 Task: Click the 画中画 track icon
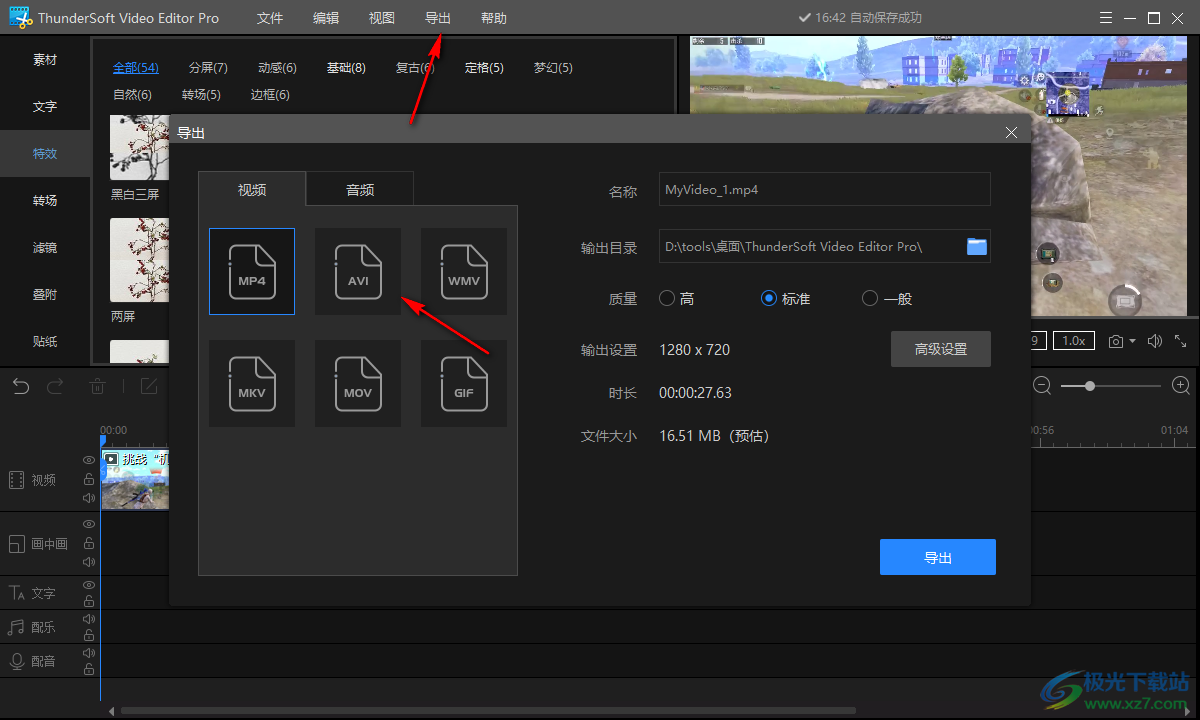(16, 544)
